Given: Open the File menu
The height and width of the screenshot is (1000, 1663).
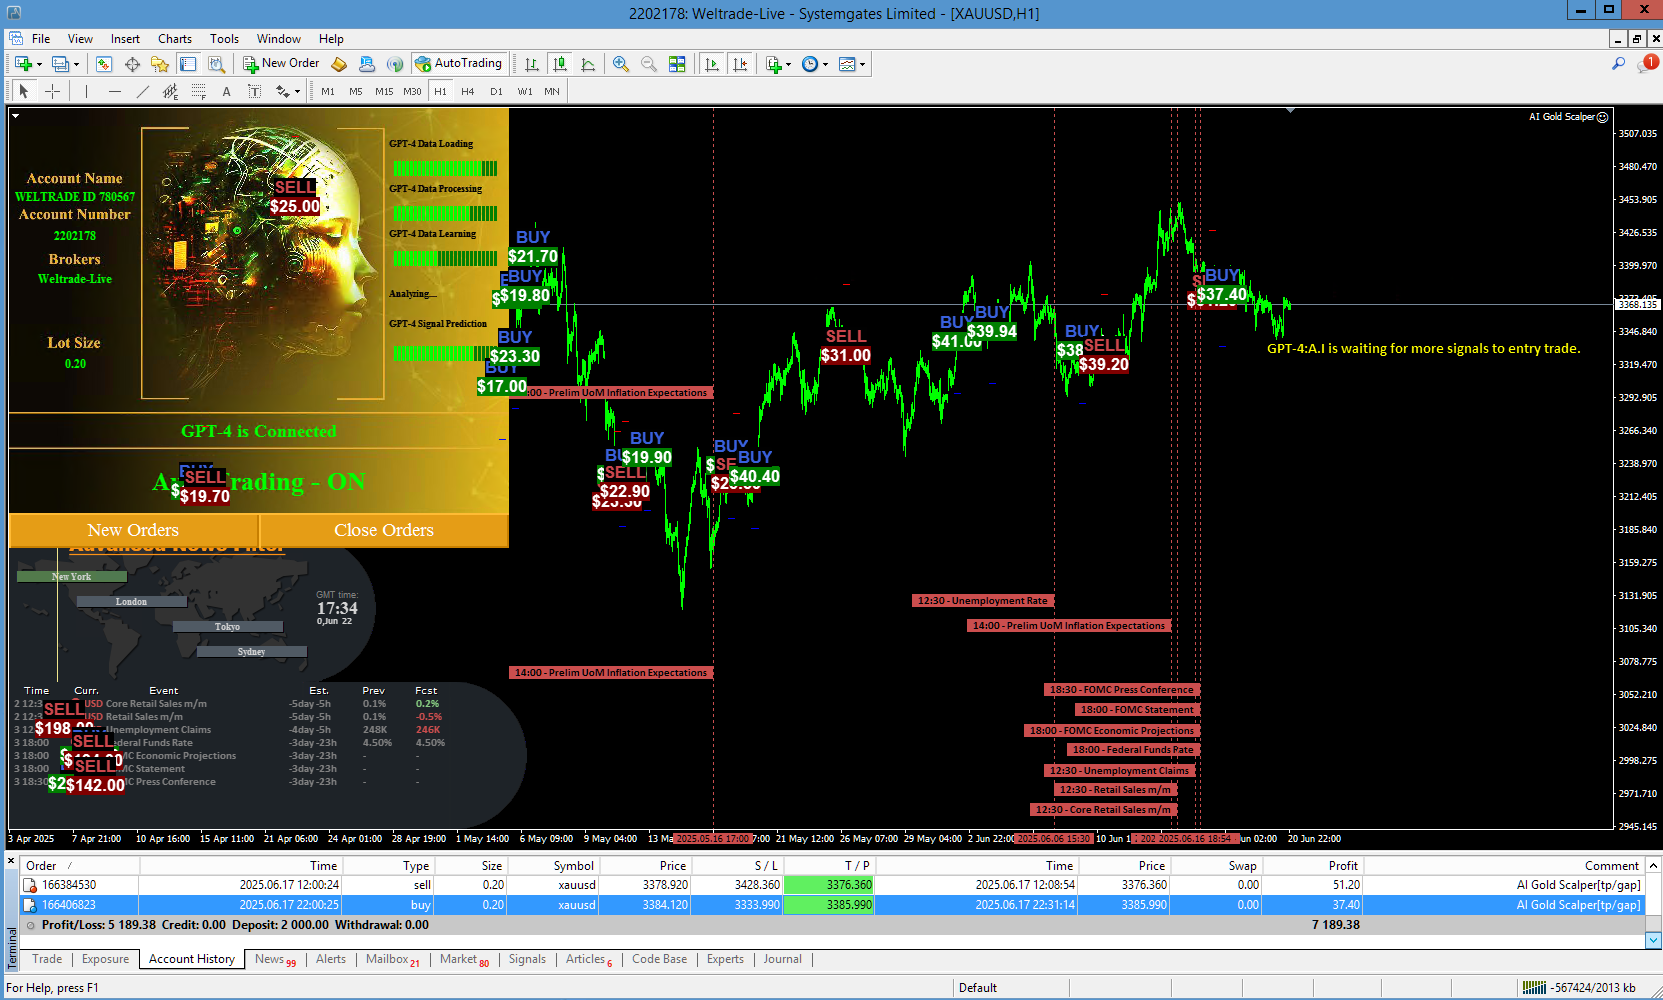Looking at the screenshot, I should [41, 39].
